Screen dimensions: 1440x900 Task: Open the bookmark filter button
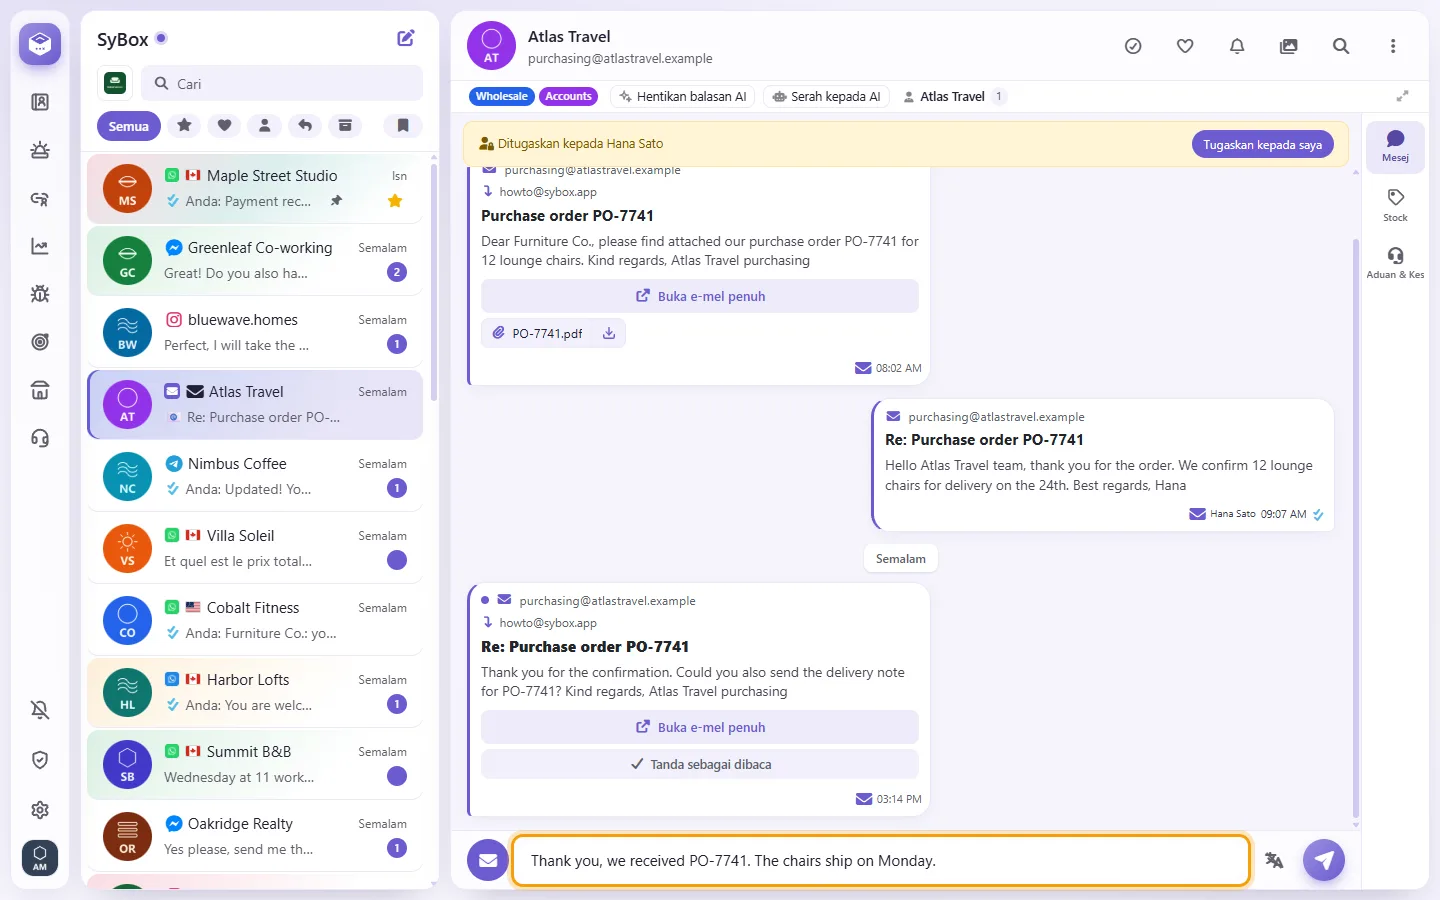point(403,125)
